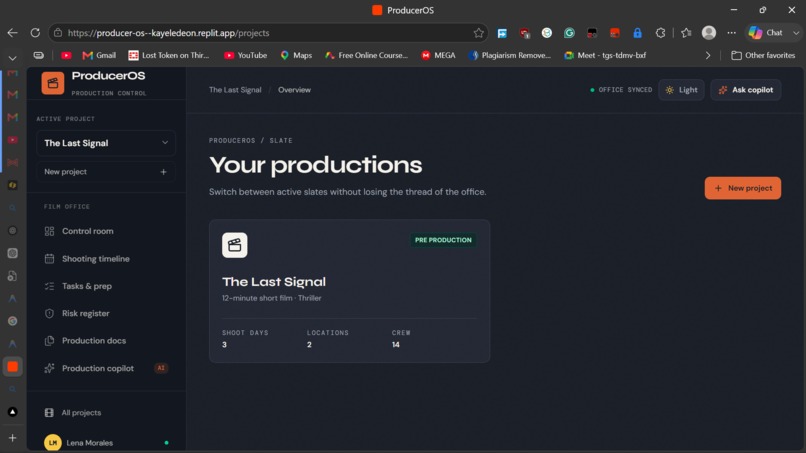Expand The Last Signal project dropdown

click(x=106, y=143)
